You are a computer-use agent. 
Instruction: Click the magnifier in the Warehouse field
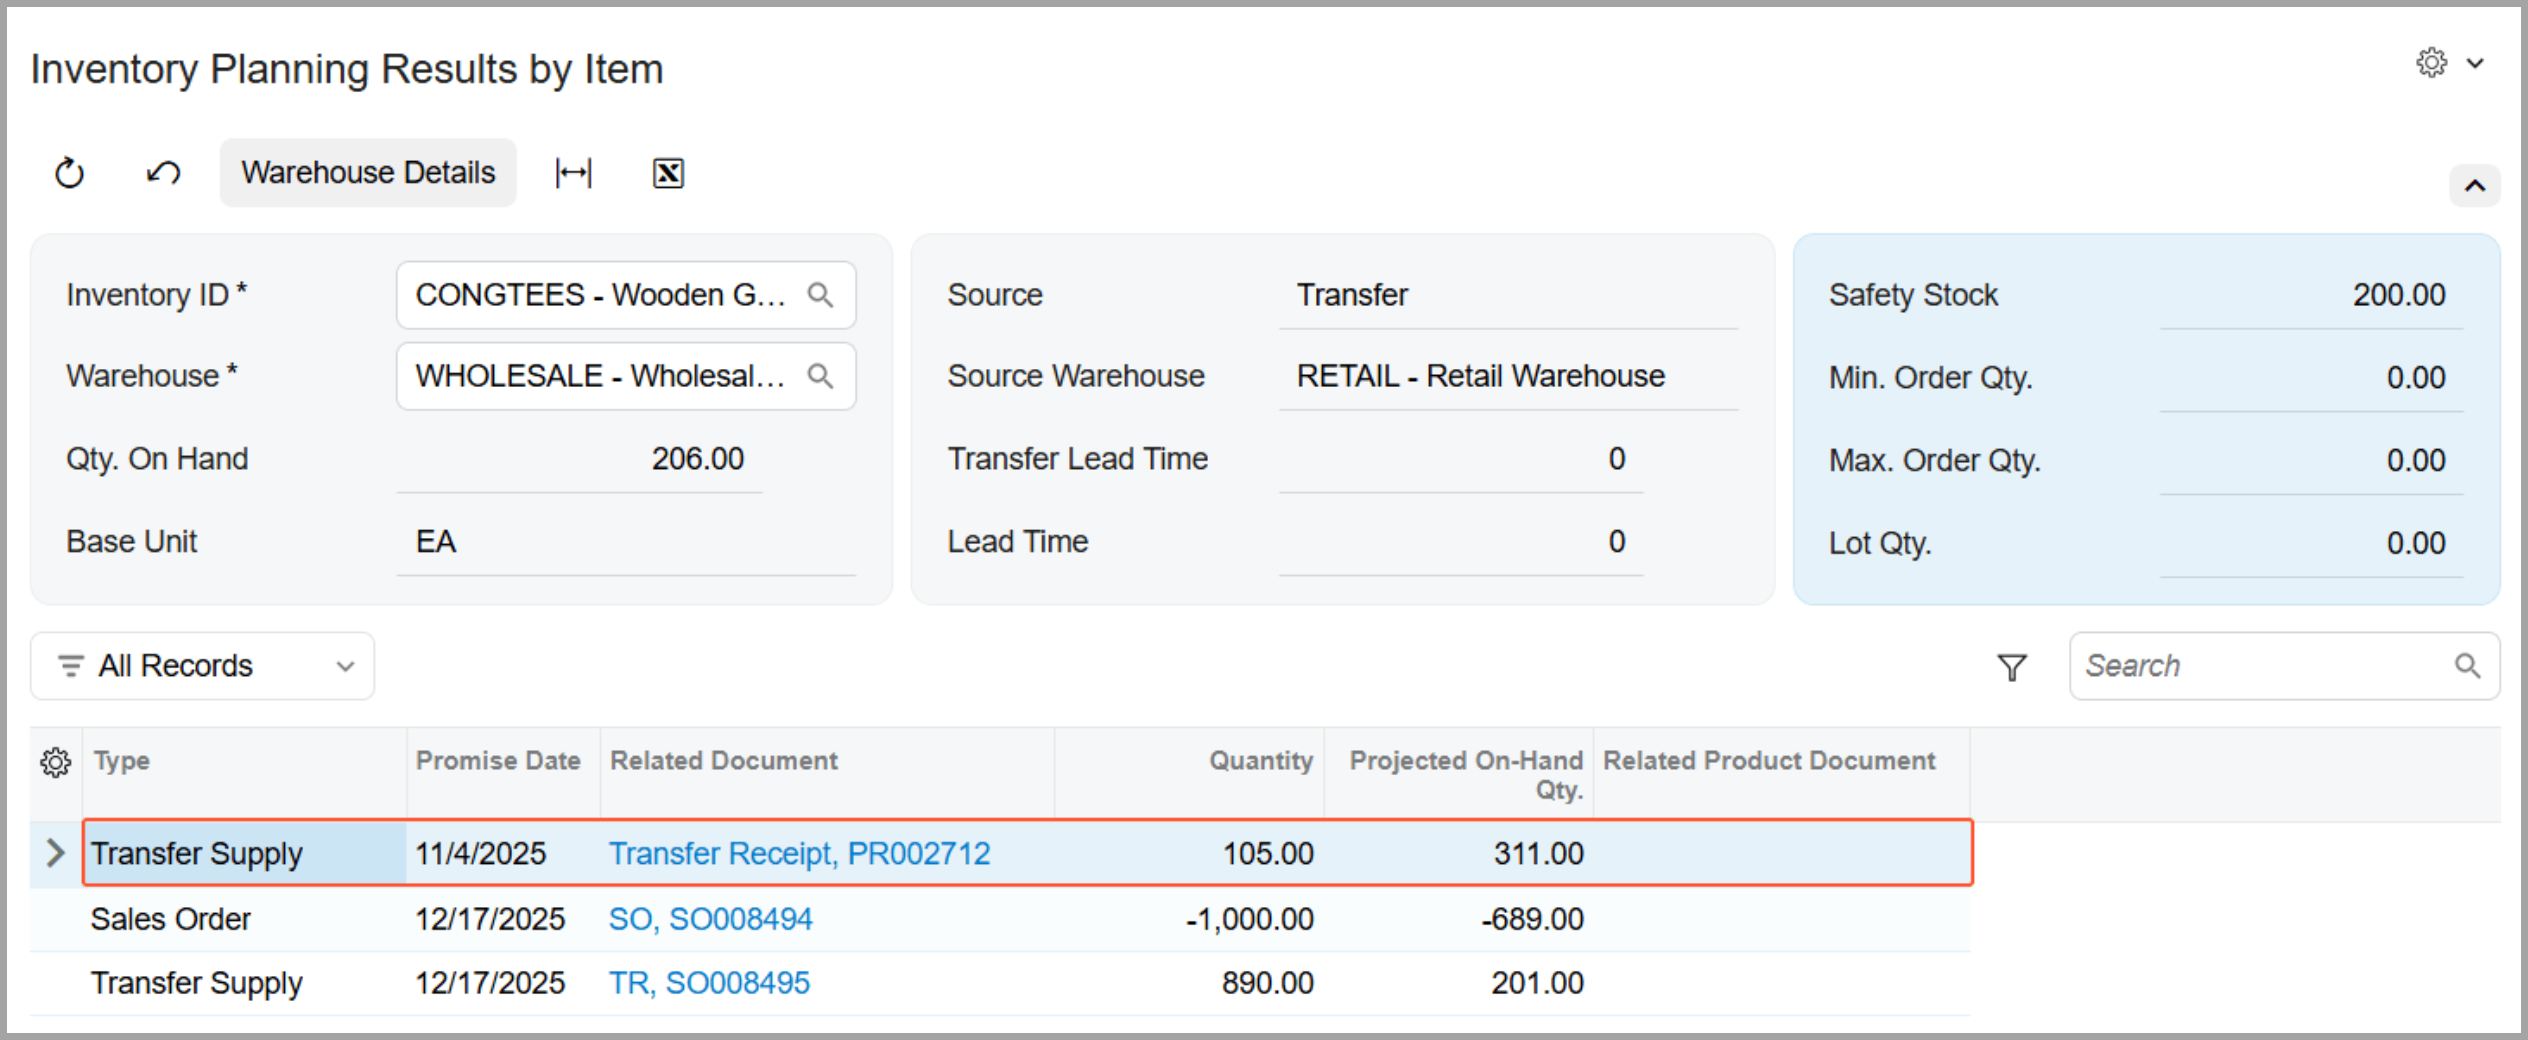pos(820,376)
